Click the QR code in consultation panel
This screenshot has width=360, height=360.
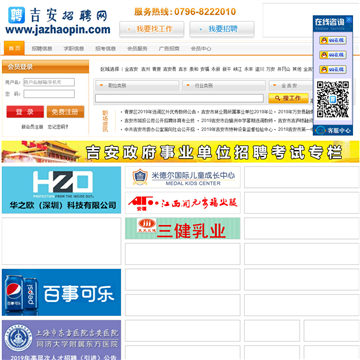coord(333,99)
